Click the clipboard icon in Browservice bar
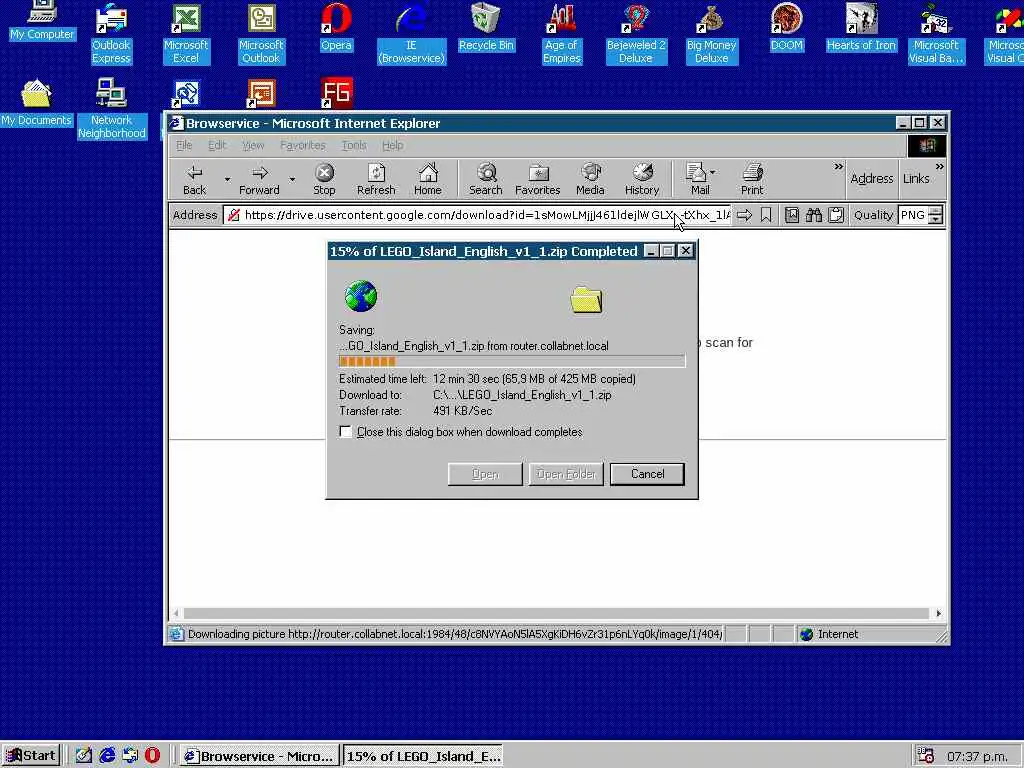Viewport: 1024px width, 768px height. 836,215
